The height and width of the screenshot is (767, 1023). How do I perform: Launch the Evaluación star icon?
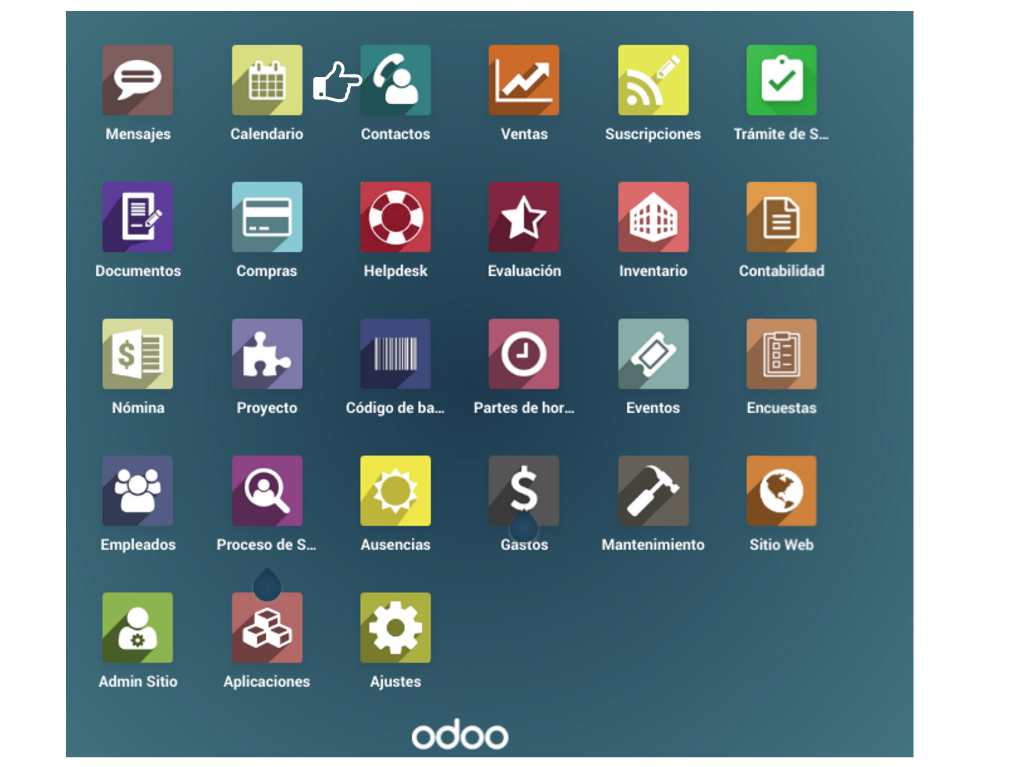click(x=524, y=217)
